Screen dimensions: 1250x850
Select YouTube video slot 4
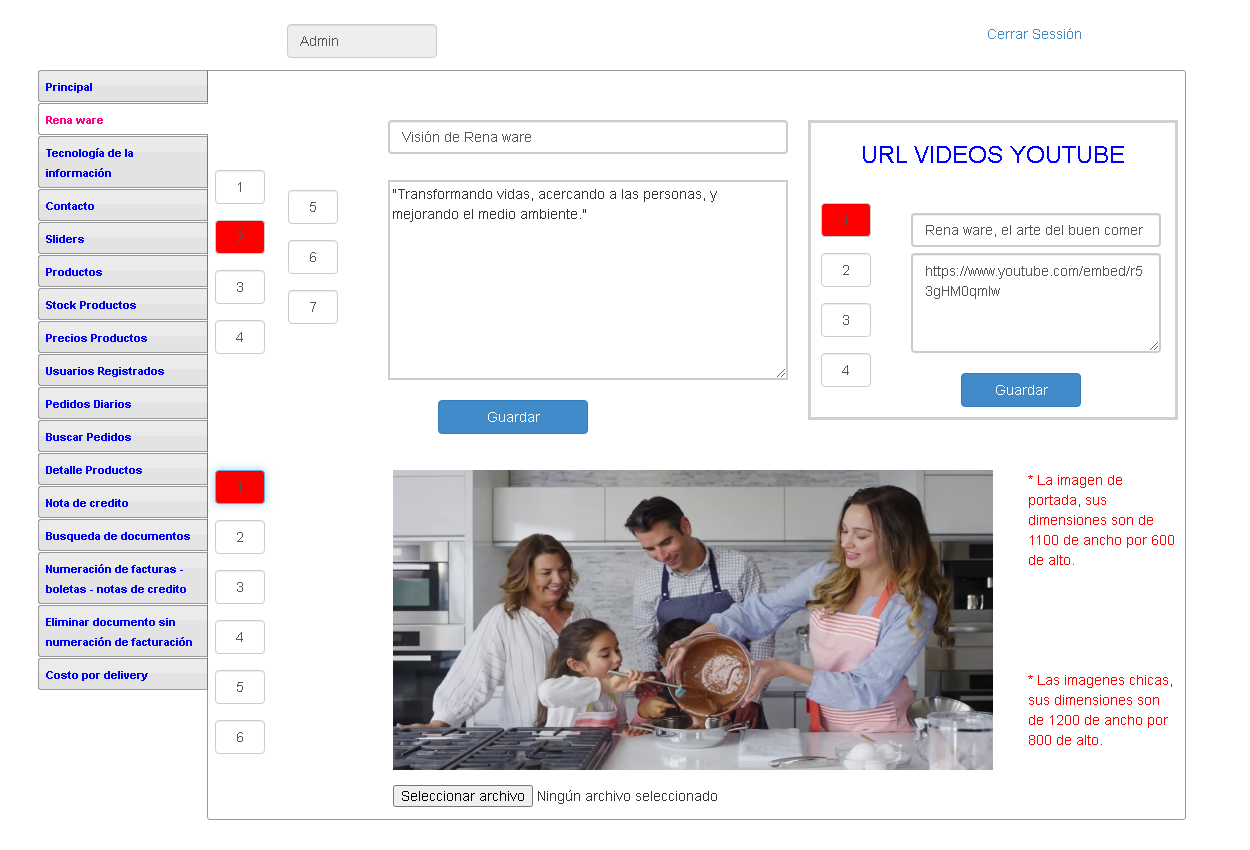pyautogui.click(x=845, y=370)
